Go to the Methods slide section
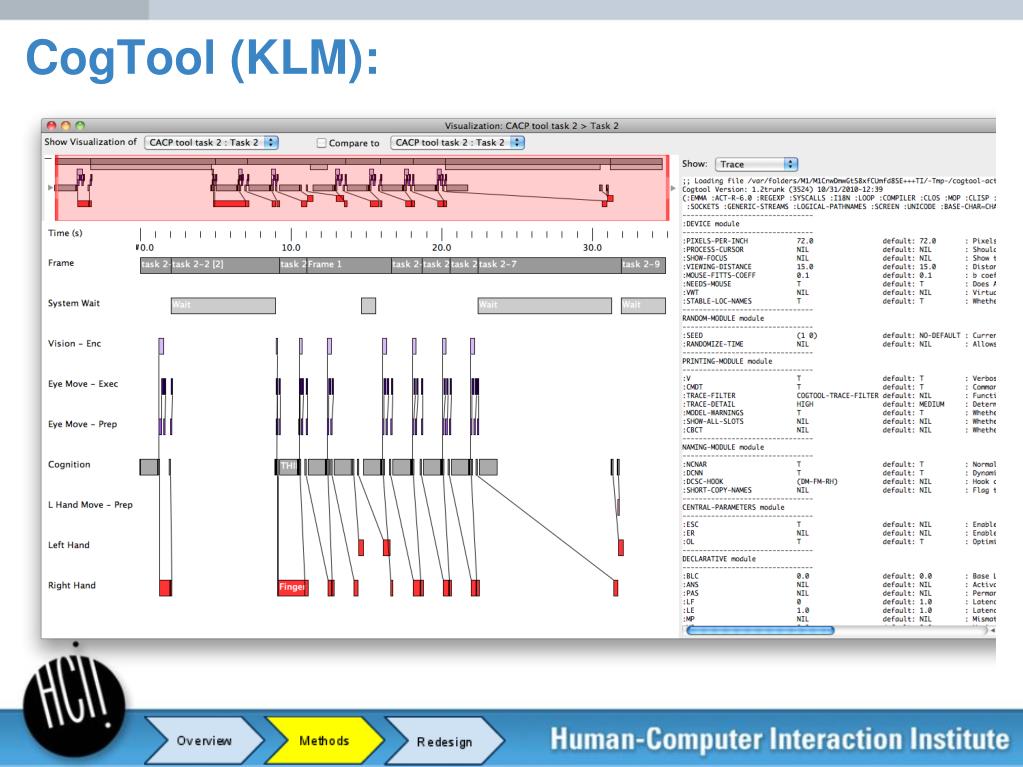Screen dimensions: 1023x767 click(324, 740)
